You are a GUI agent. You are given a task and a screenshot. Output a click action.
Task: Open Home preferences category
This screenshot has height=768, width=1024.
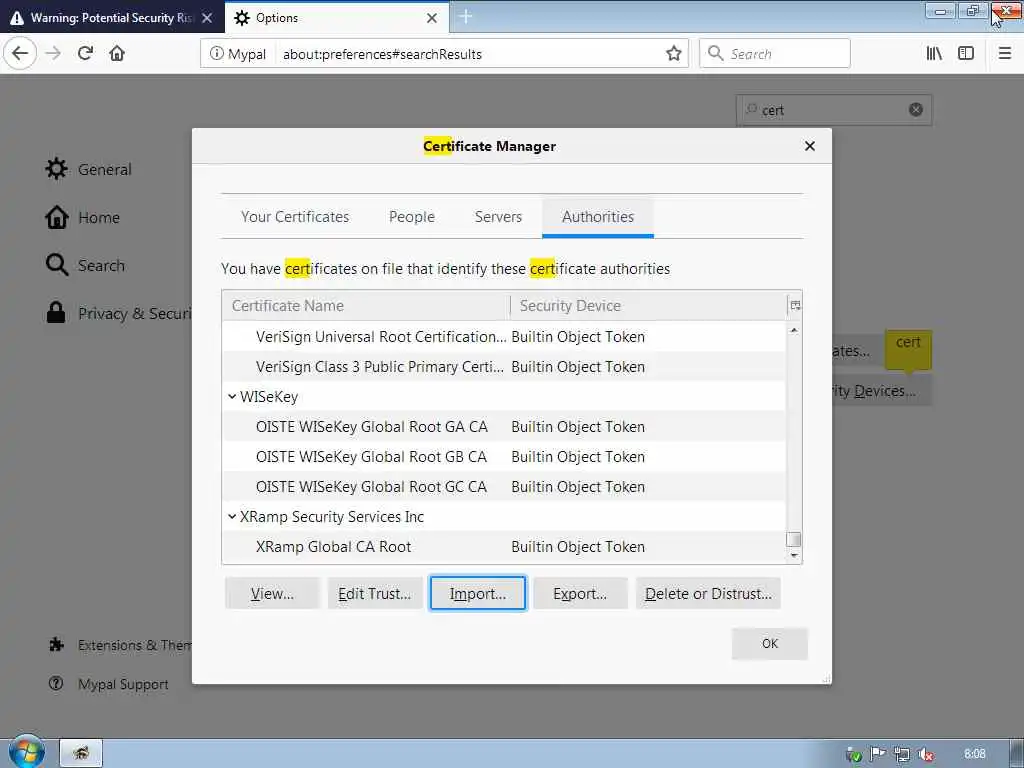coord(82,217)
